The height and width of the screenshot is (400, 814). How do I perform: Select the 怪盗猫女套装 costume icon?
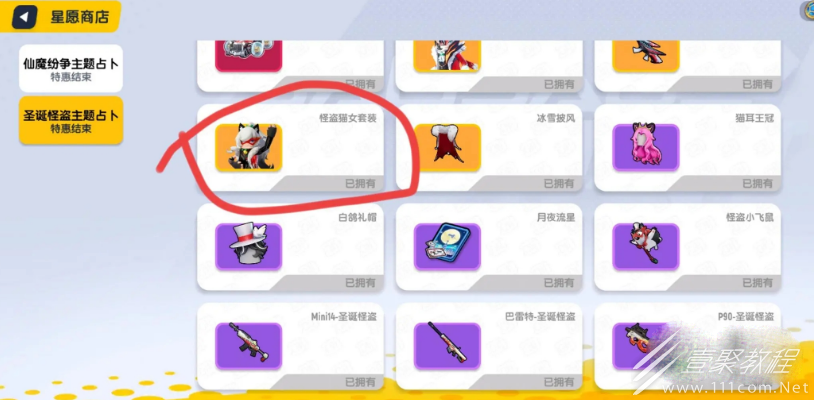click(x=249, y=147)
